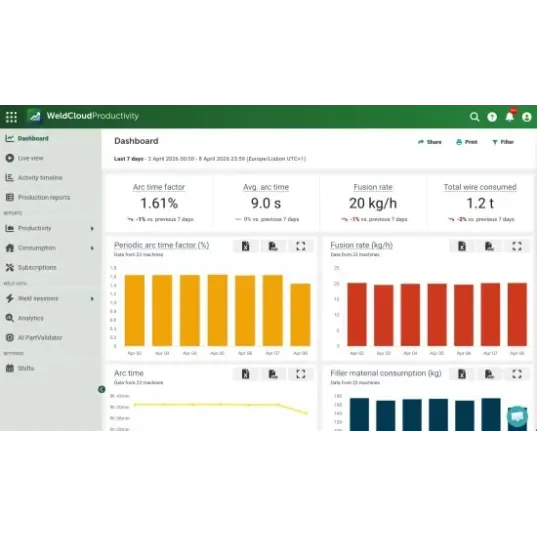Image resolution: width=537 pixels, height=537 pixels.
Task: Export Fusion rate chart to PDF
Action: pyautogui.click(x=489, y=246)
